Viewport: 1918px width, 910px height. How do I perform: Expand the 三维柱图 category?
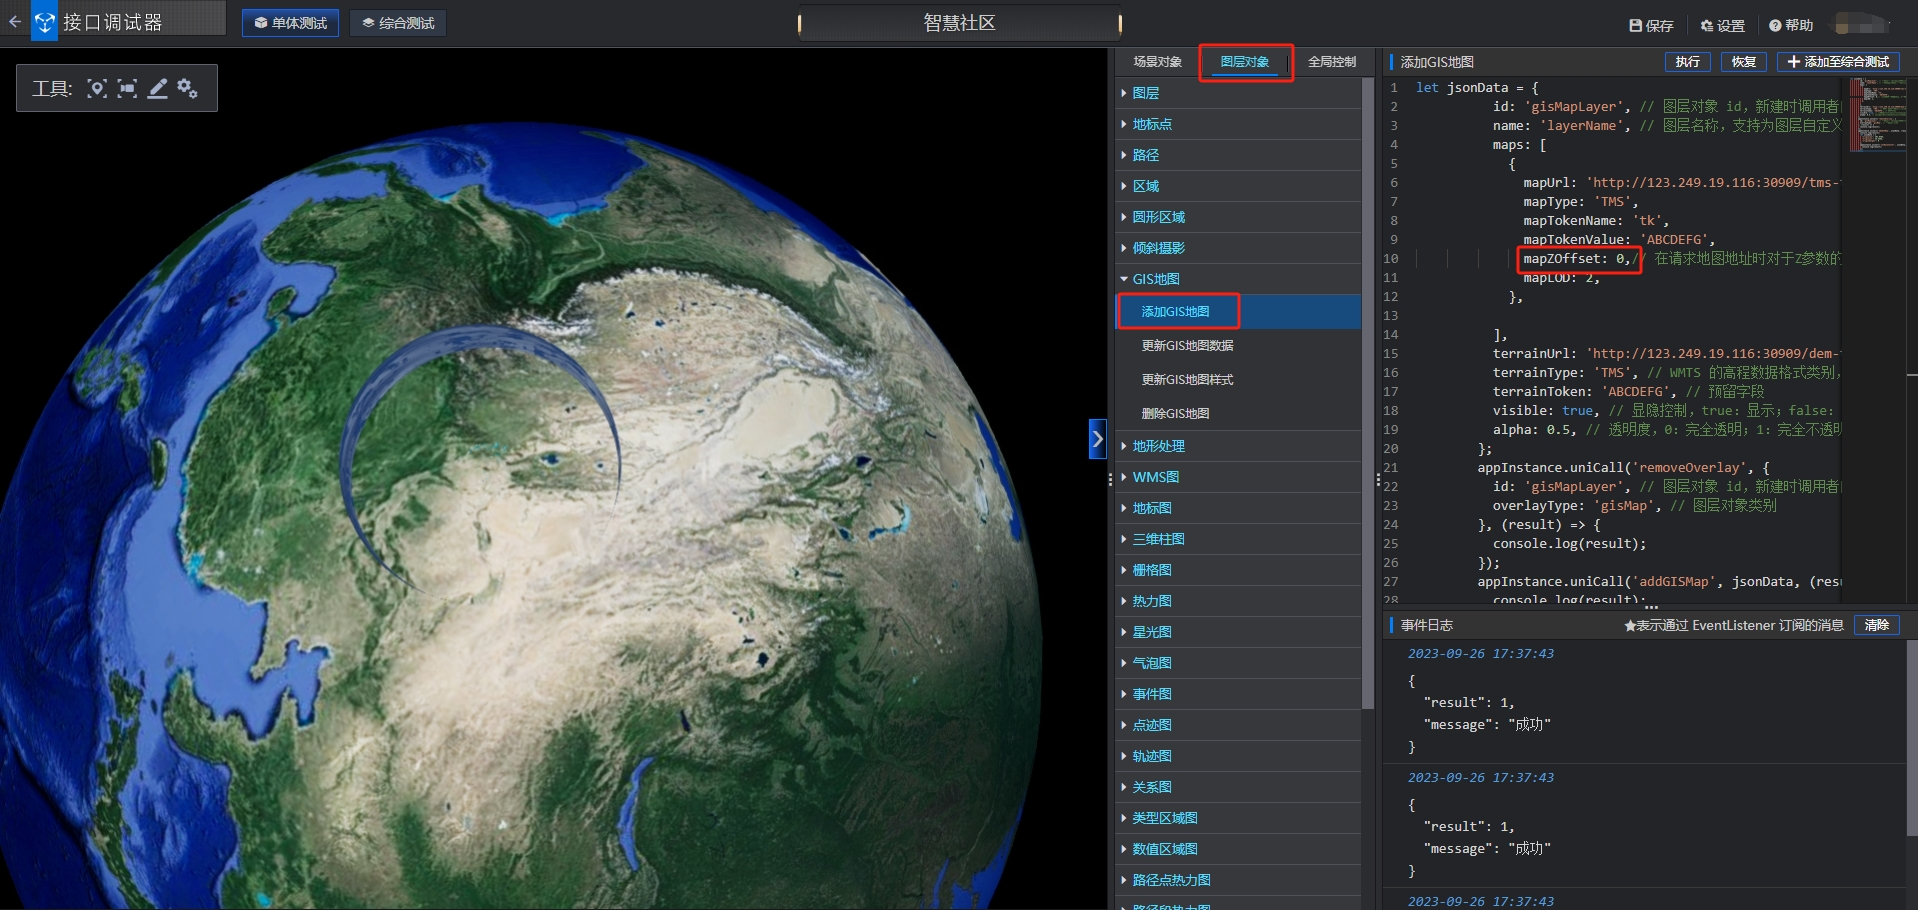1238,539
